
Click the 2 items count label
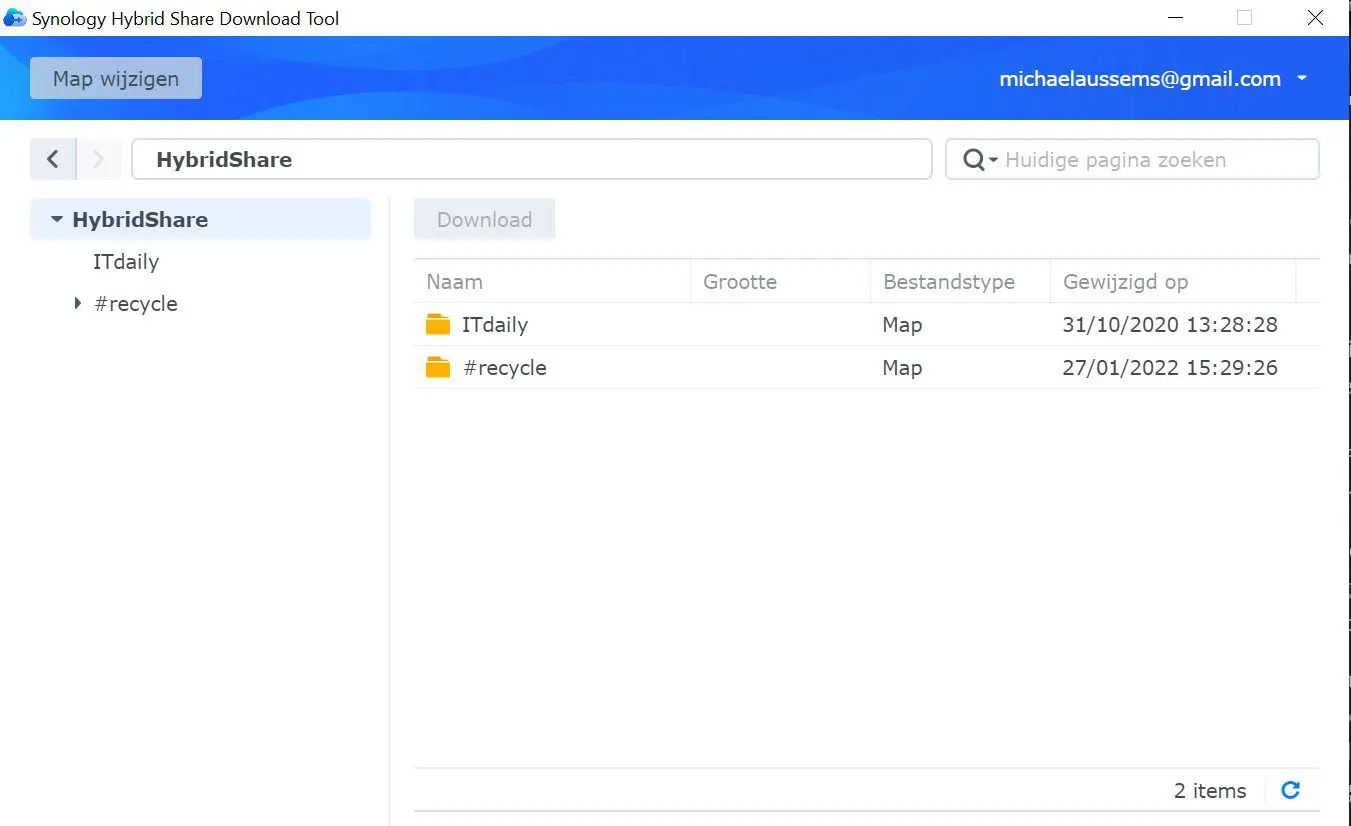tap(1210, 791)
